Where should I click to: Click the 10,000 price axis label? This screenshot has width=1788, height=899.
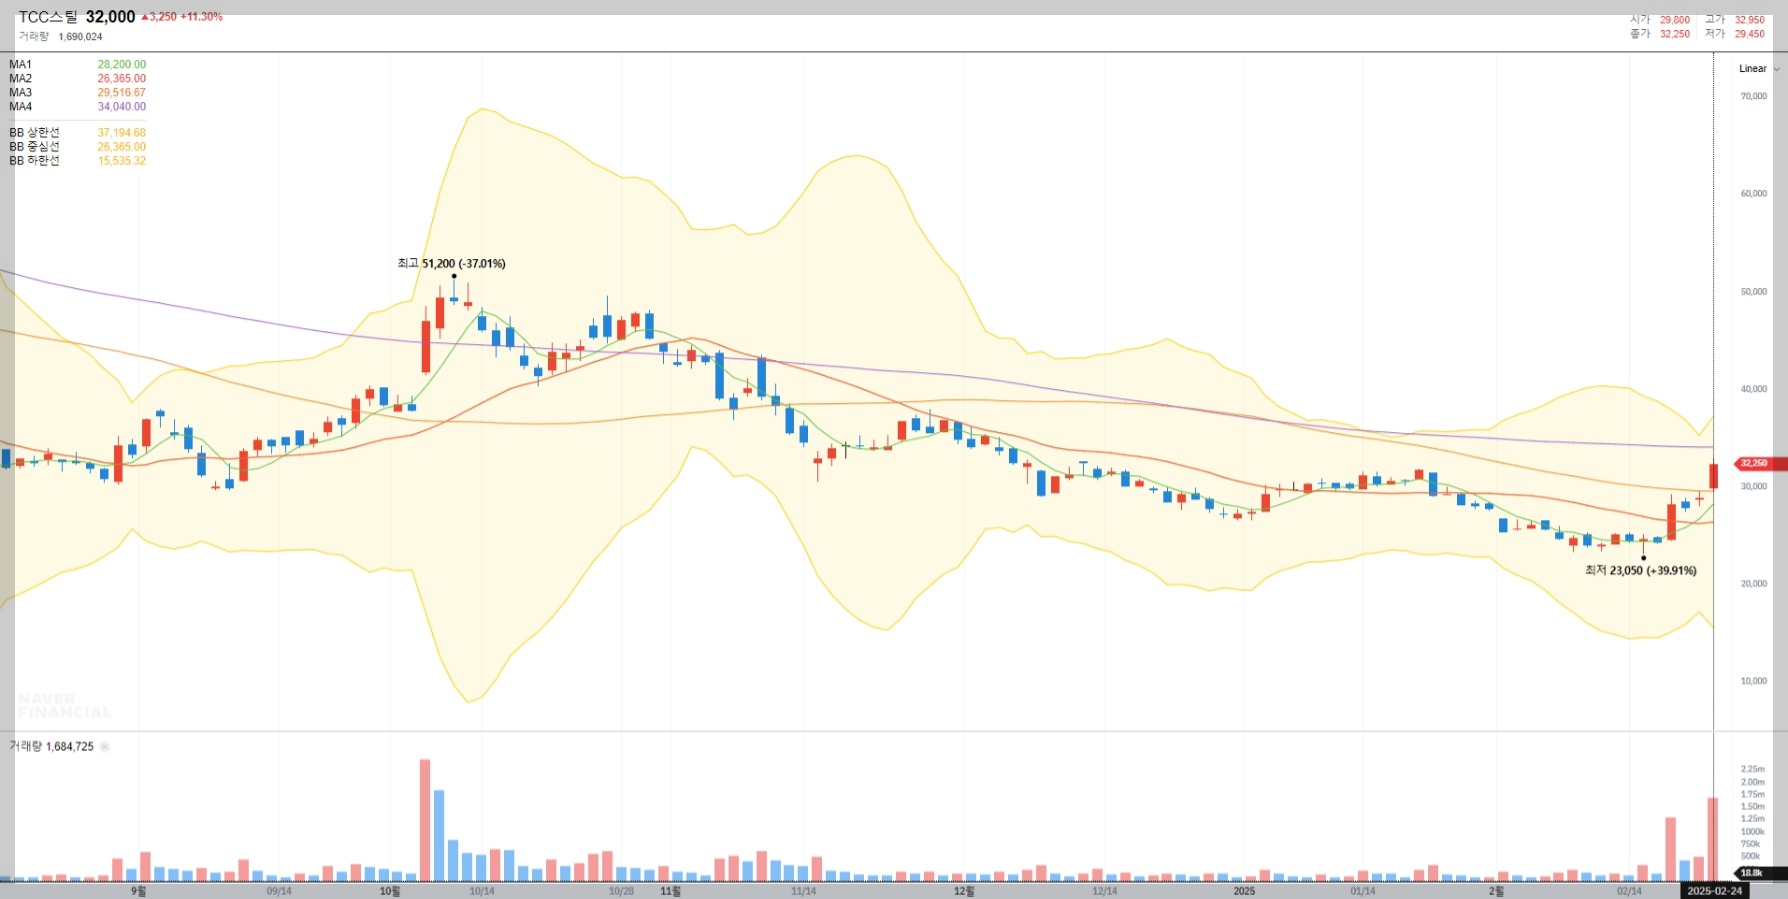[x=1754, y=681]
